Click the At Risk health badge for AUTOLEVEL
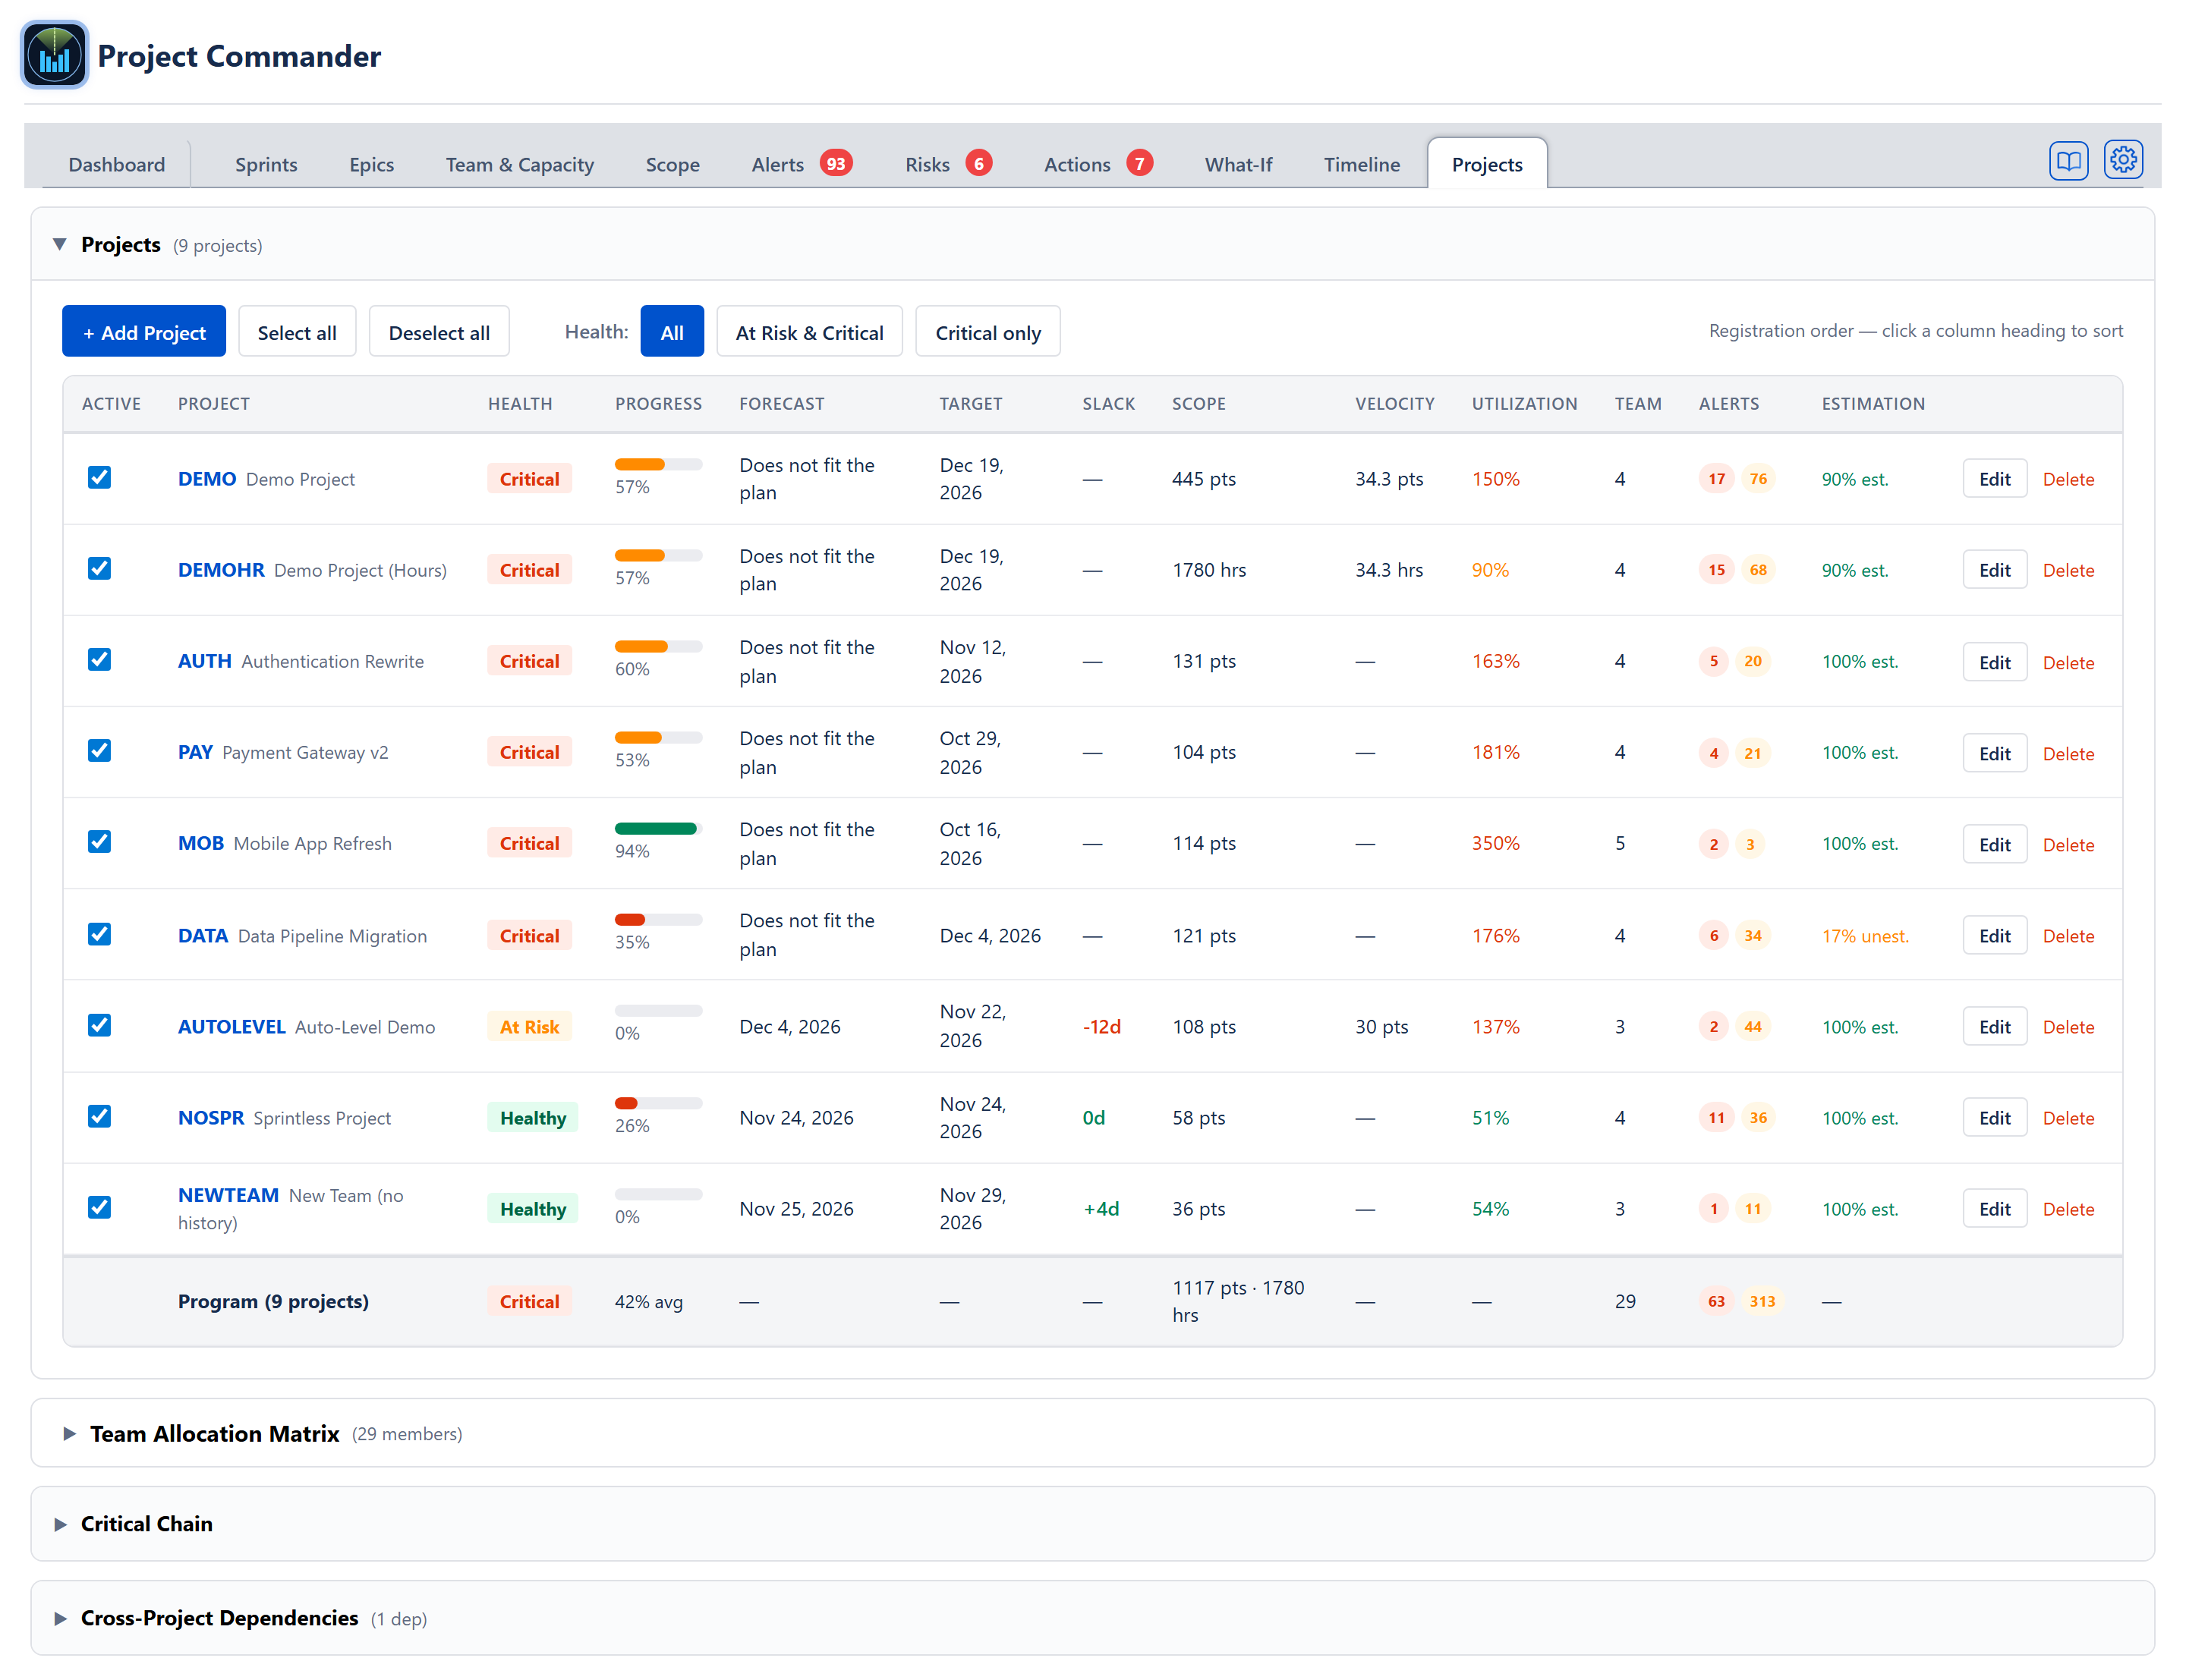The height and width of the screenshot is (1680, 2186). [529, 1027]
